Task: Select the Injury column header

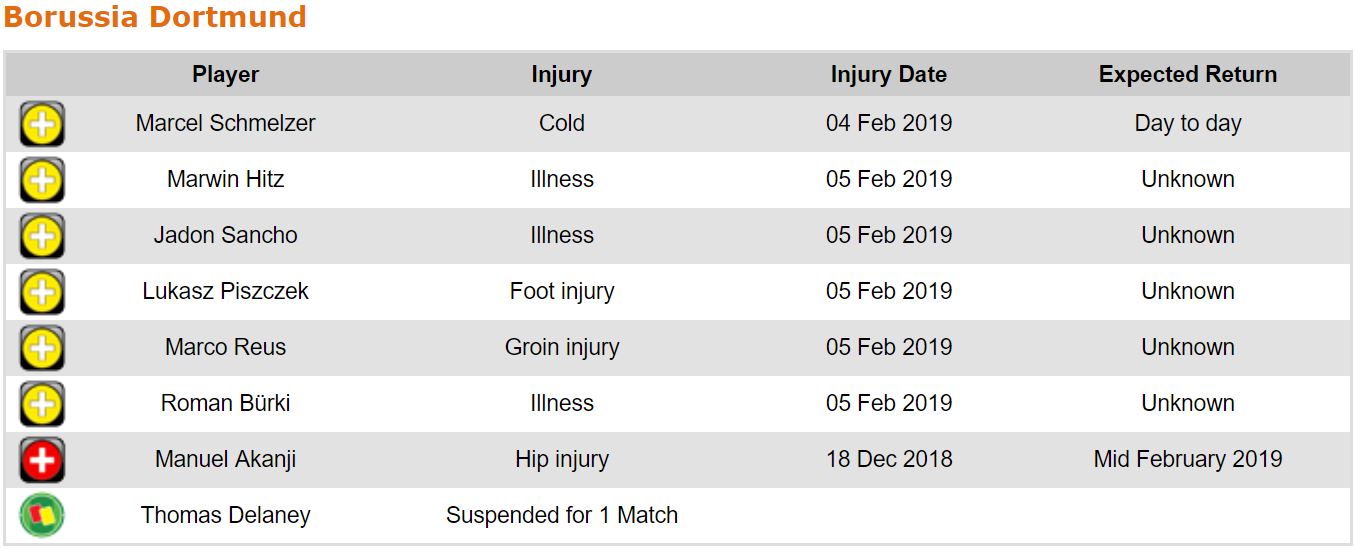Action: [562, 75]
